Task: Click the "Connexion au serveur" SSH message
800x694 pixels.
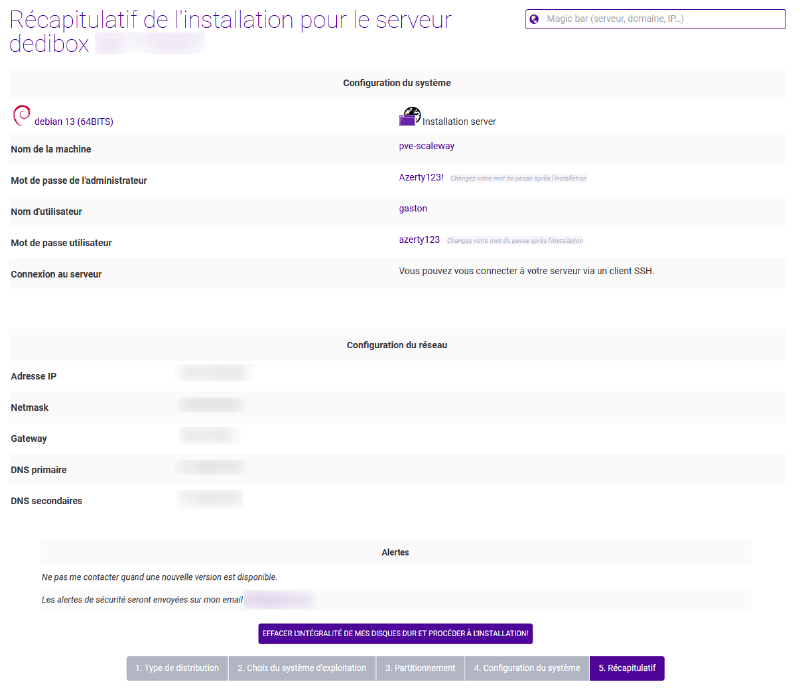Action: 525,270
